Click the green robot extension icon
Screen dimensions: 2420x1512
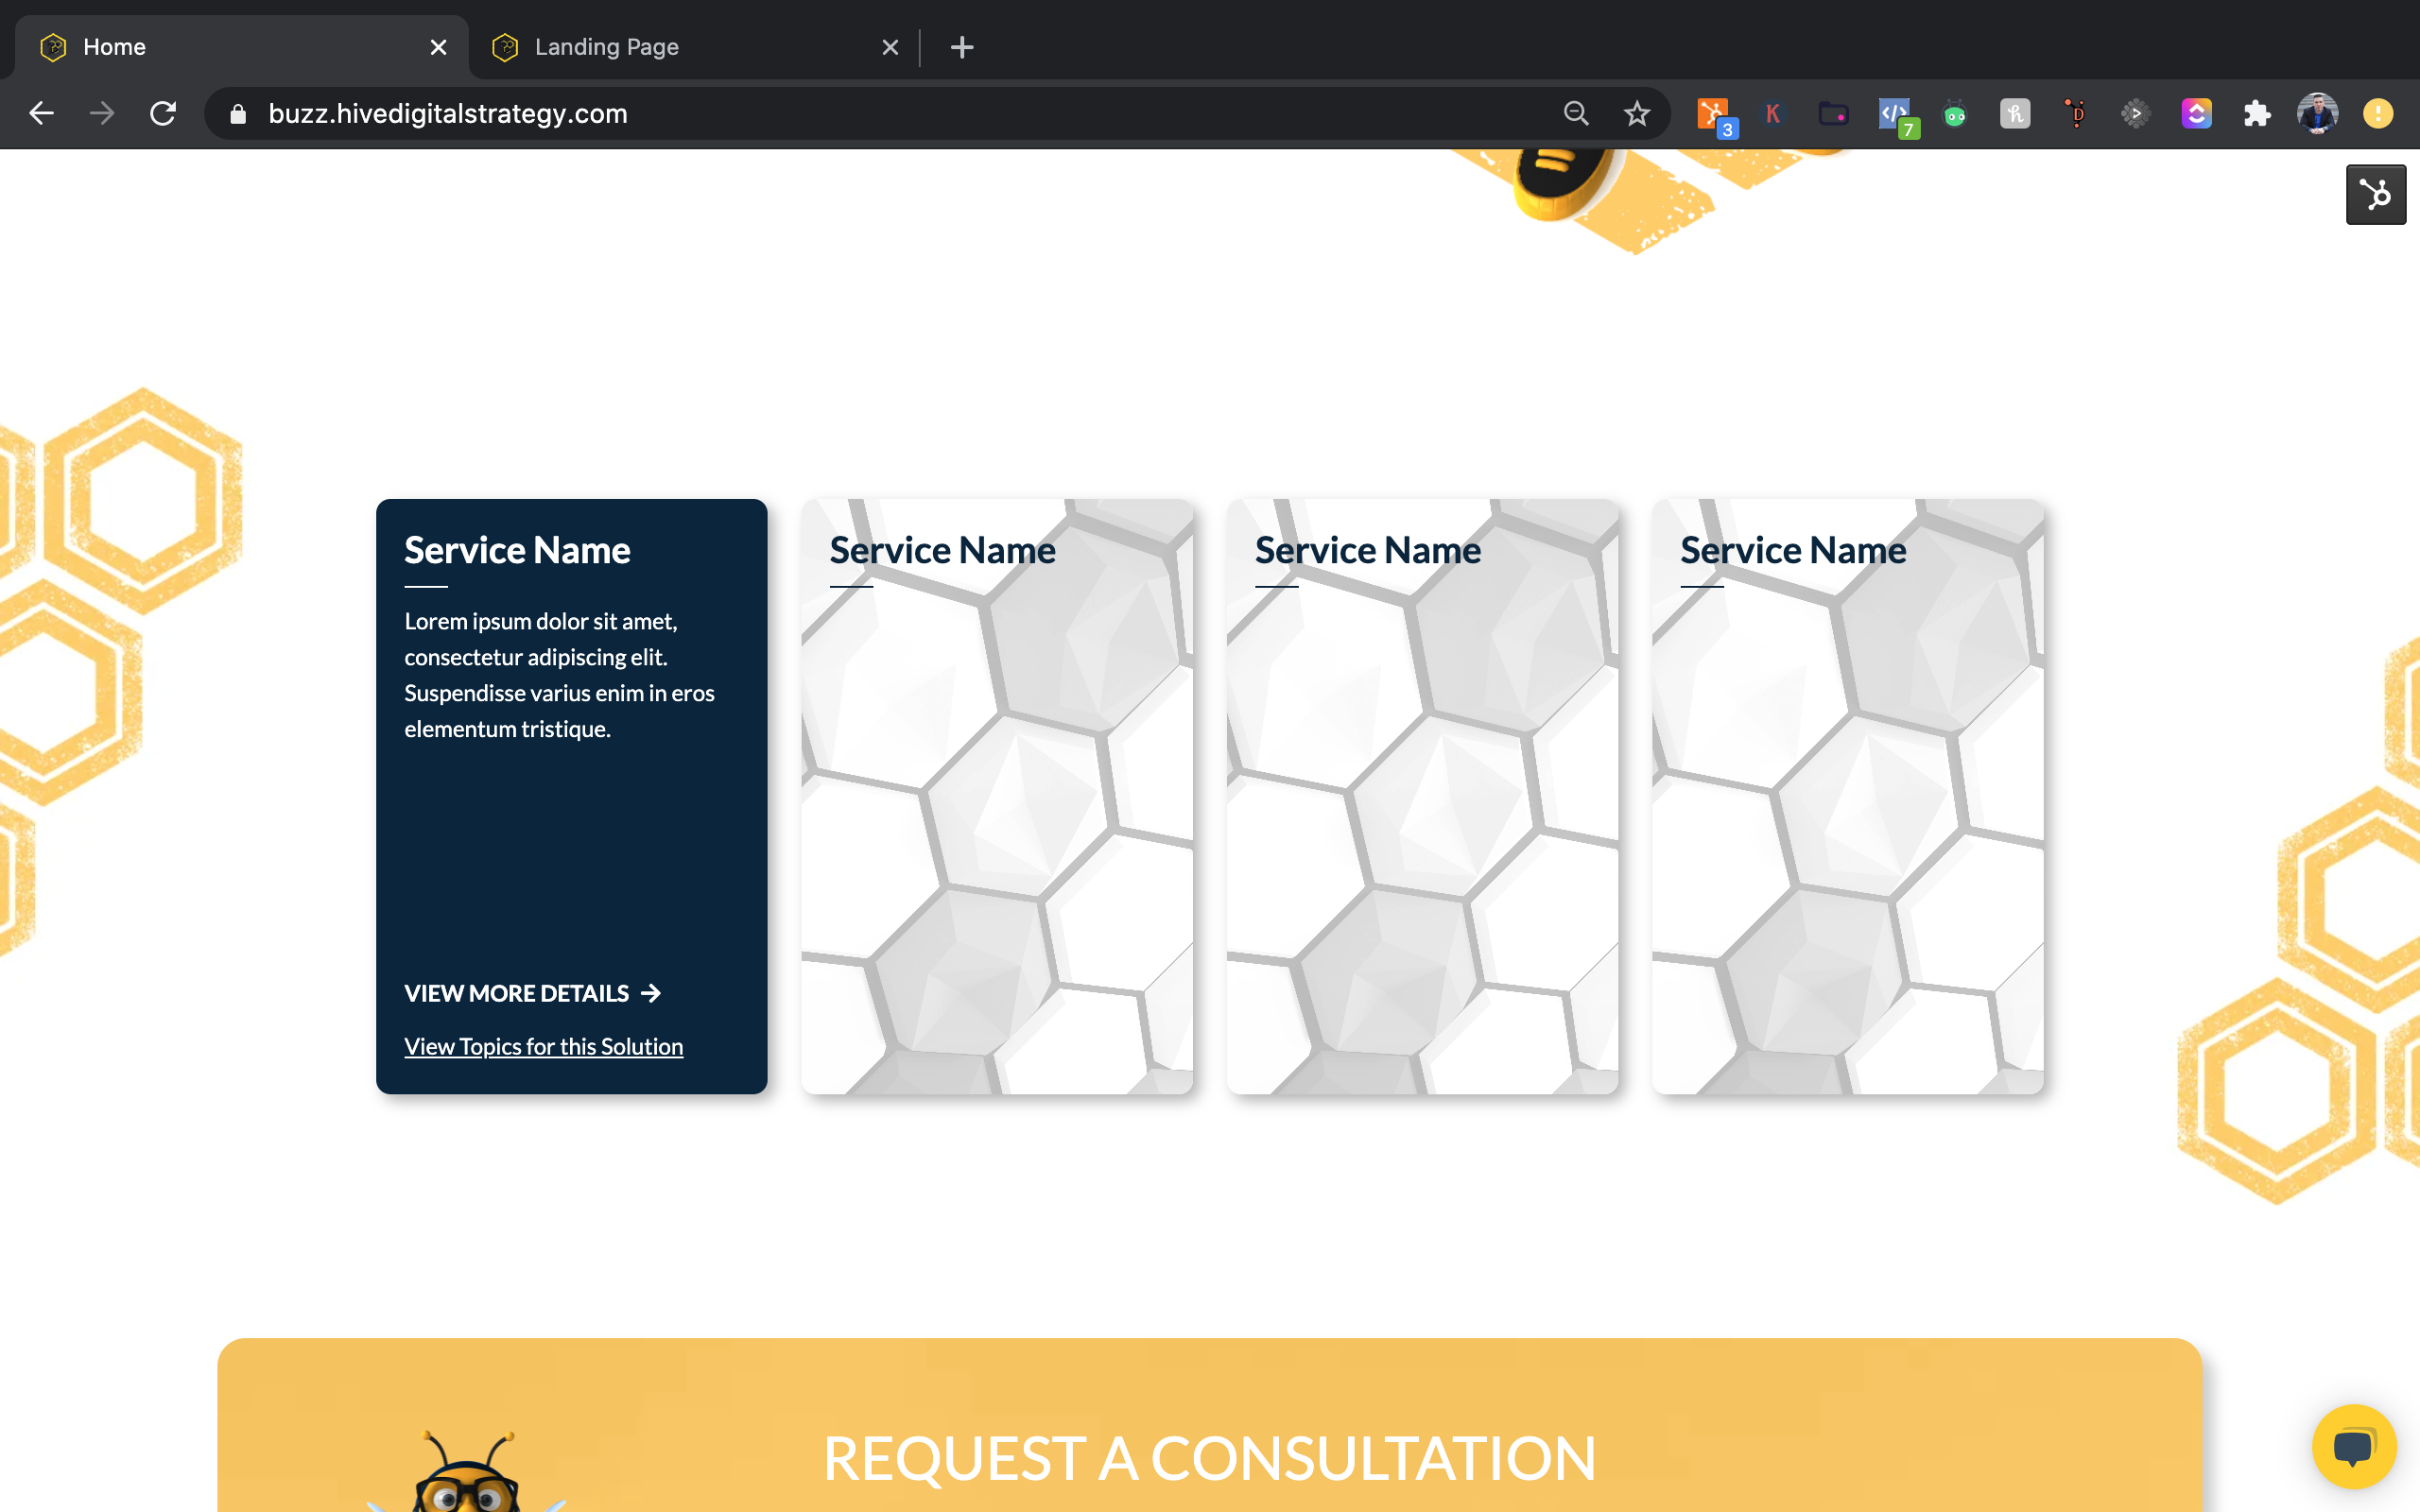[x=1954, y=114]
